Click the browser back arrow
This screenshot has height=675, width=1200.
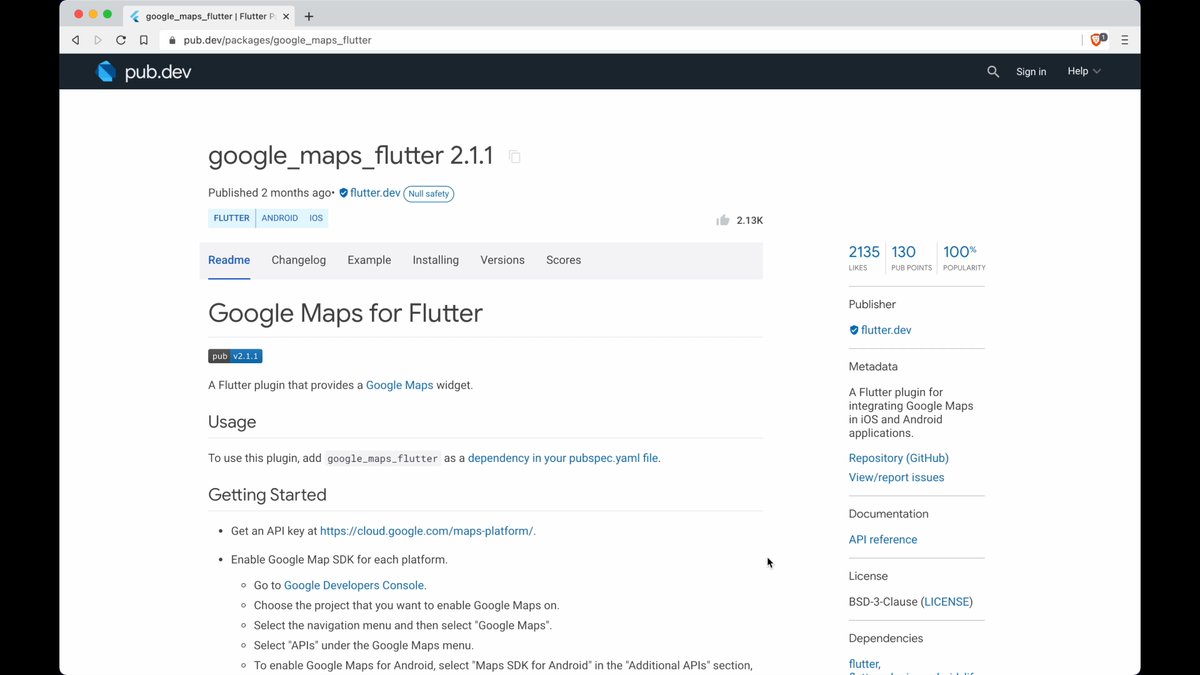tap(76, 40)
